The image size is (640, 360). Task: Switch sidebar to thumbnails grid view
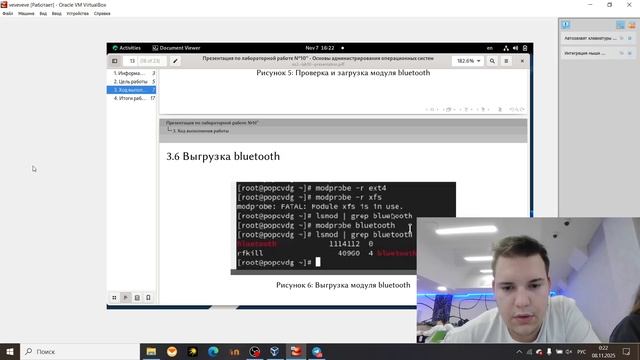(x=114, y=298)
